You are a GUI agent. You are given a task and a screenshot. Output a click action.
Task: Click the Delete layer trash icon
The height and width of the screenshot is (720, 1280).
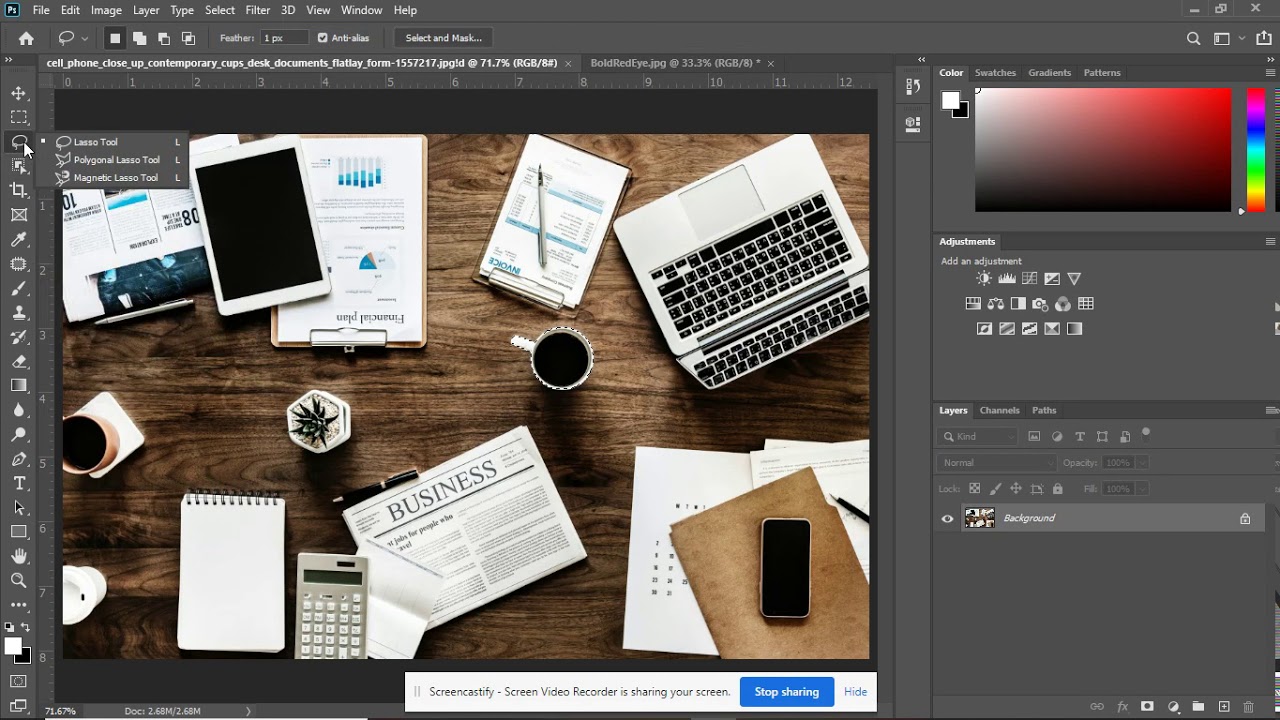click(x=1248, y=707)
